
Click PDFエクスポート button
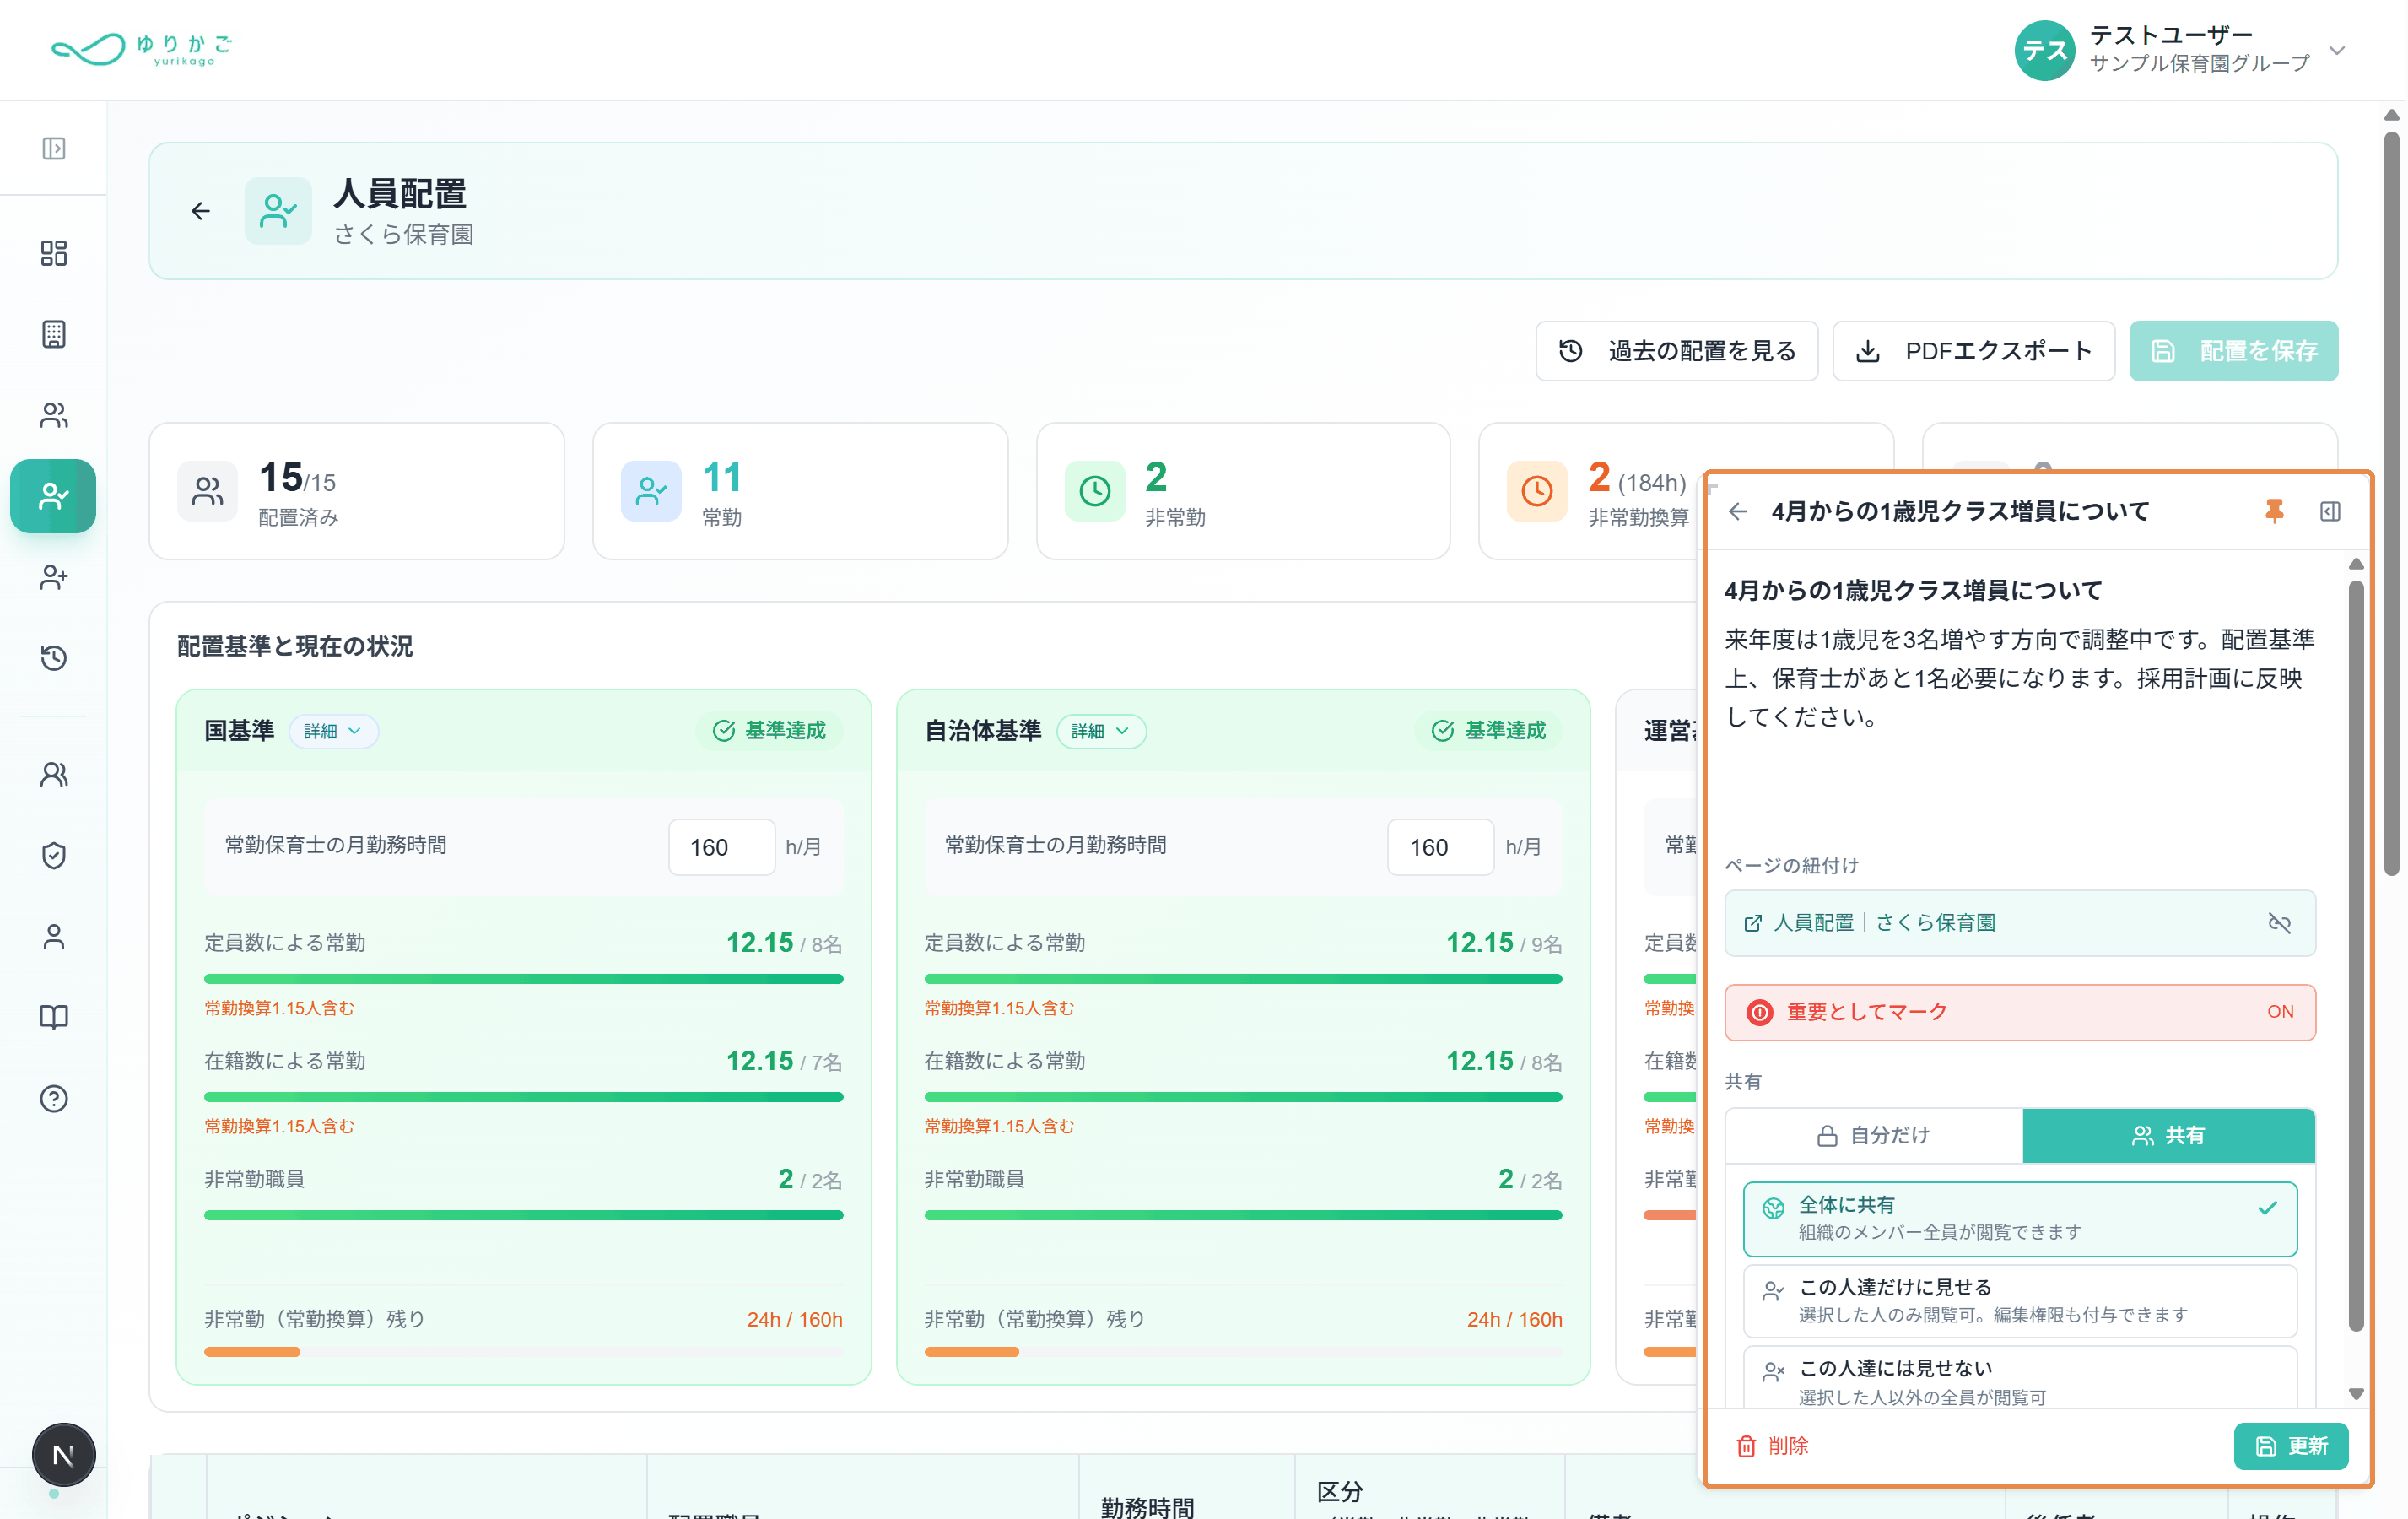(x=1973, y=351)
